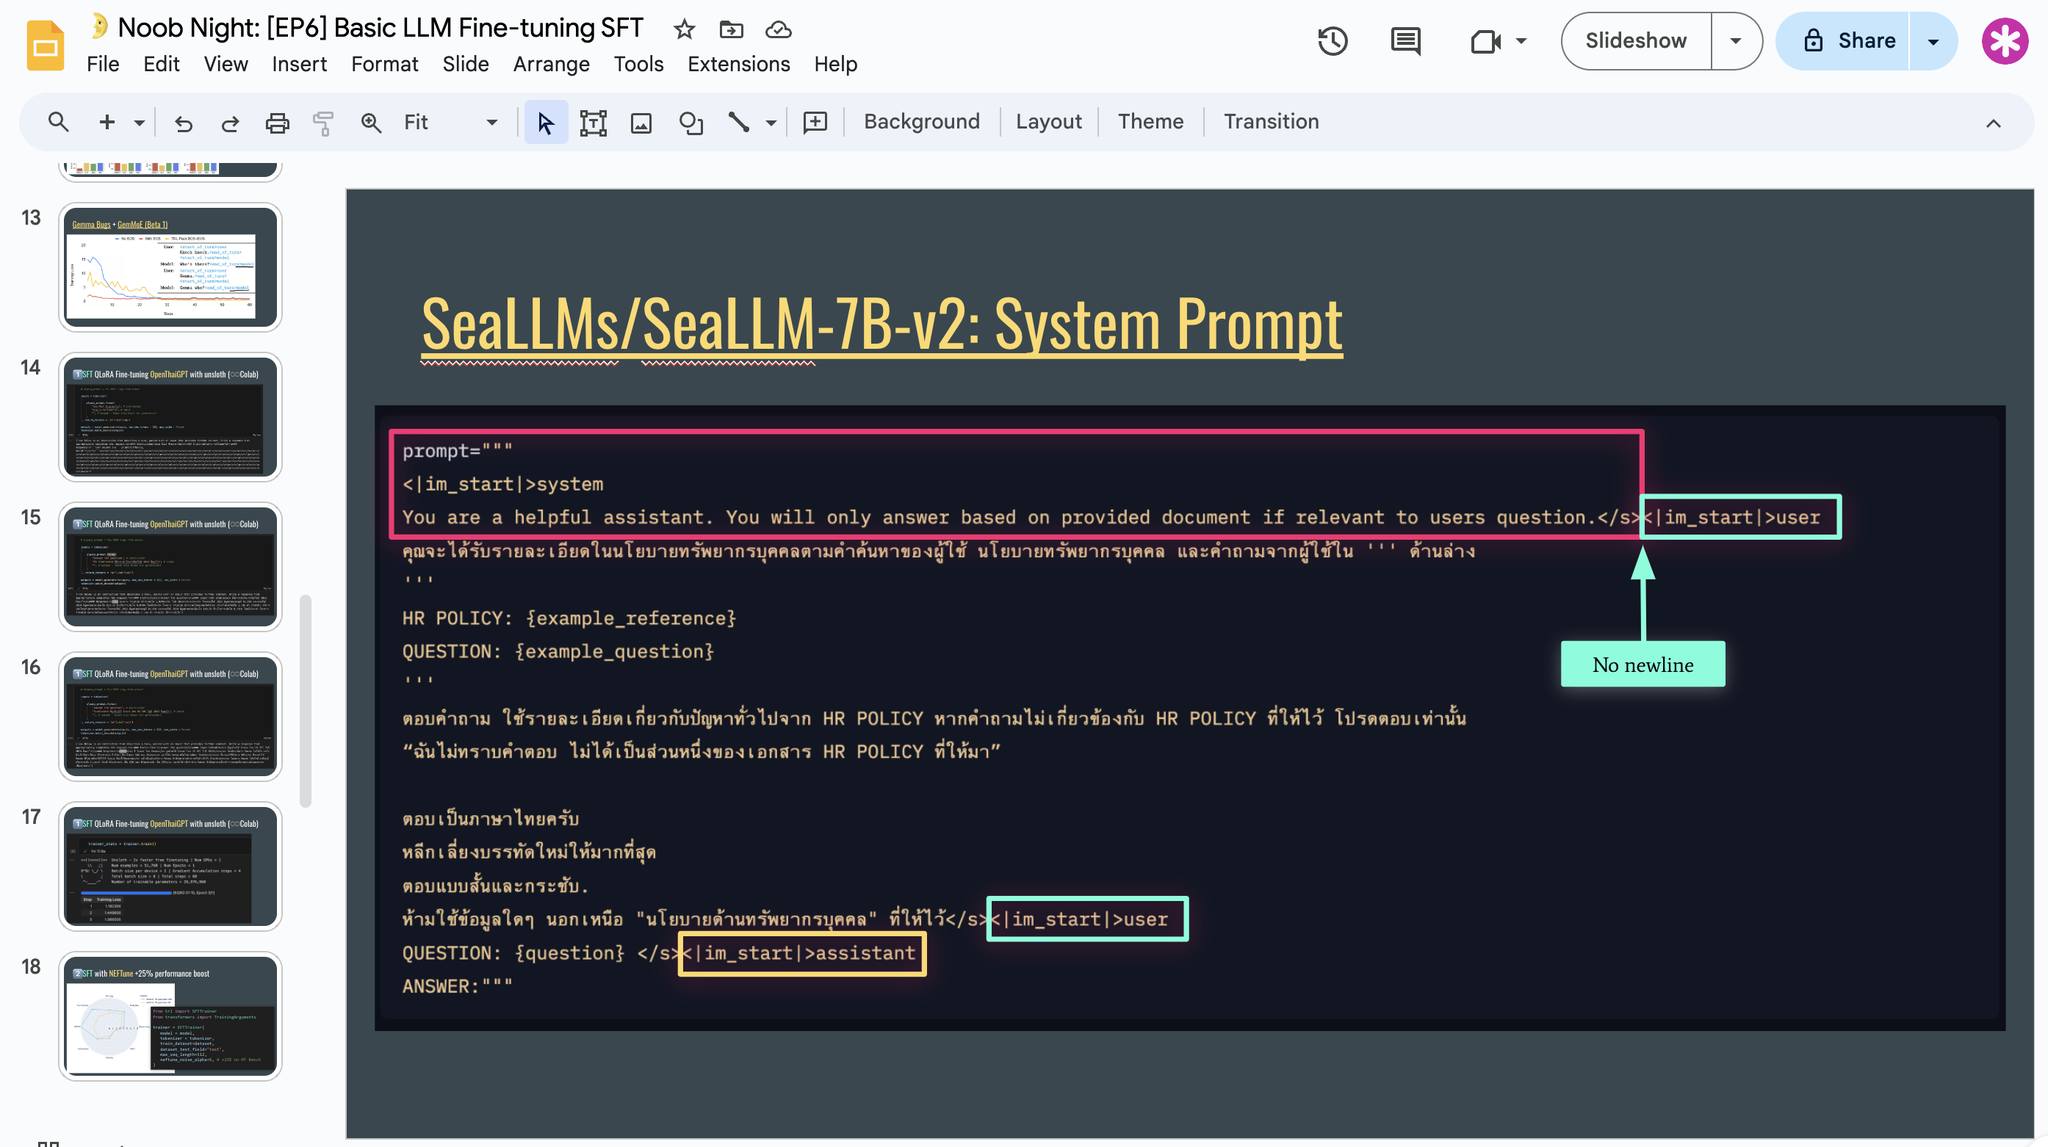Screen dimensions: 2048x1147
Task: Open the account avatar
Action: click(x=2005, y=41)
